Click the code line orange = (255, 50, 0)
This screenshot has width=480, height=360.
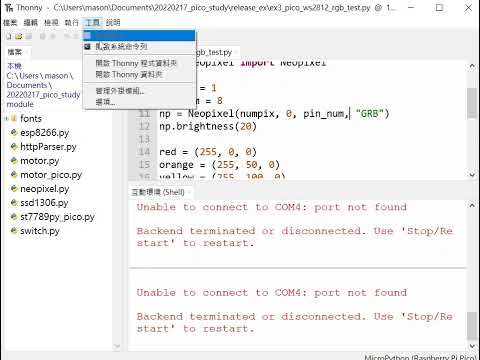(x=219, y=165)
